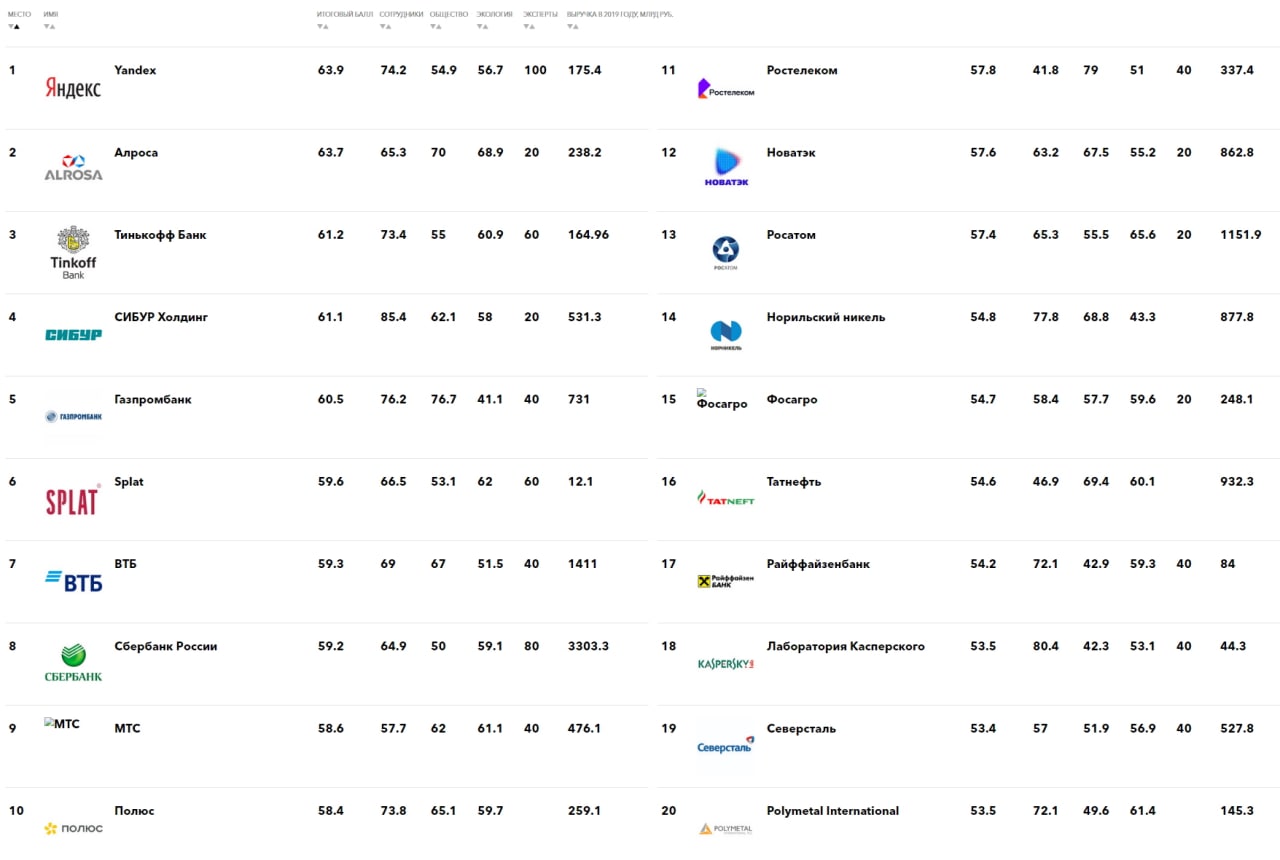Open the СИБУР Холдинг name

[x=161, y=317]
